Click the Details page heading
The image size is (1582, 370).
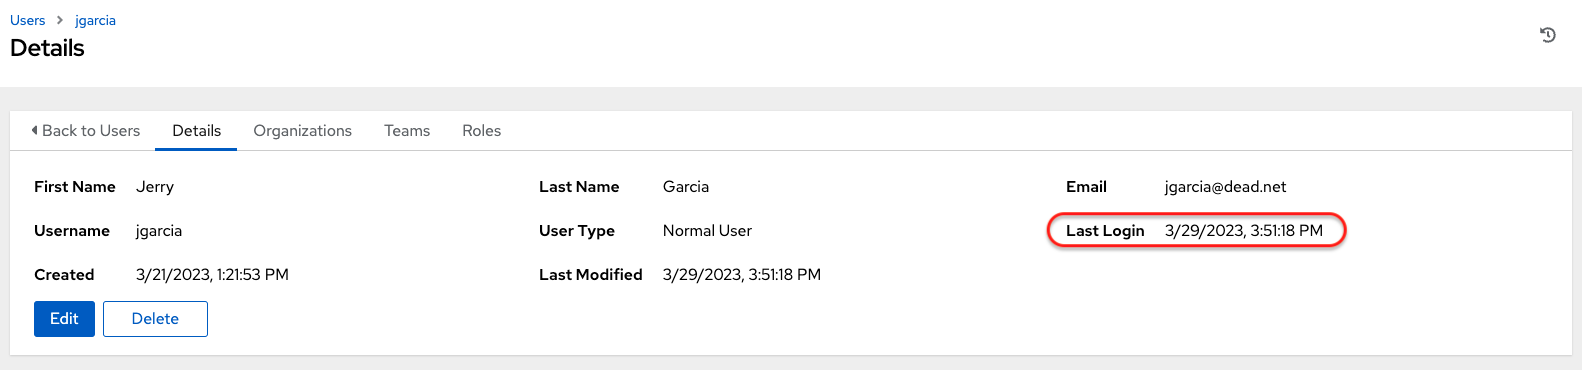point(47,48)
